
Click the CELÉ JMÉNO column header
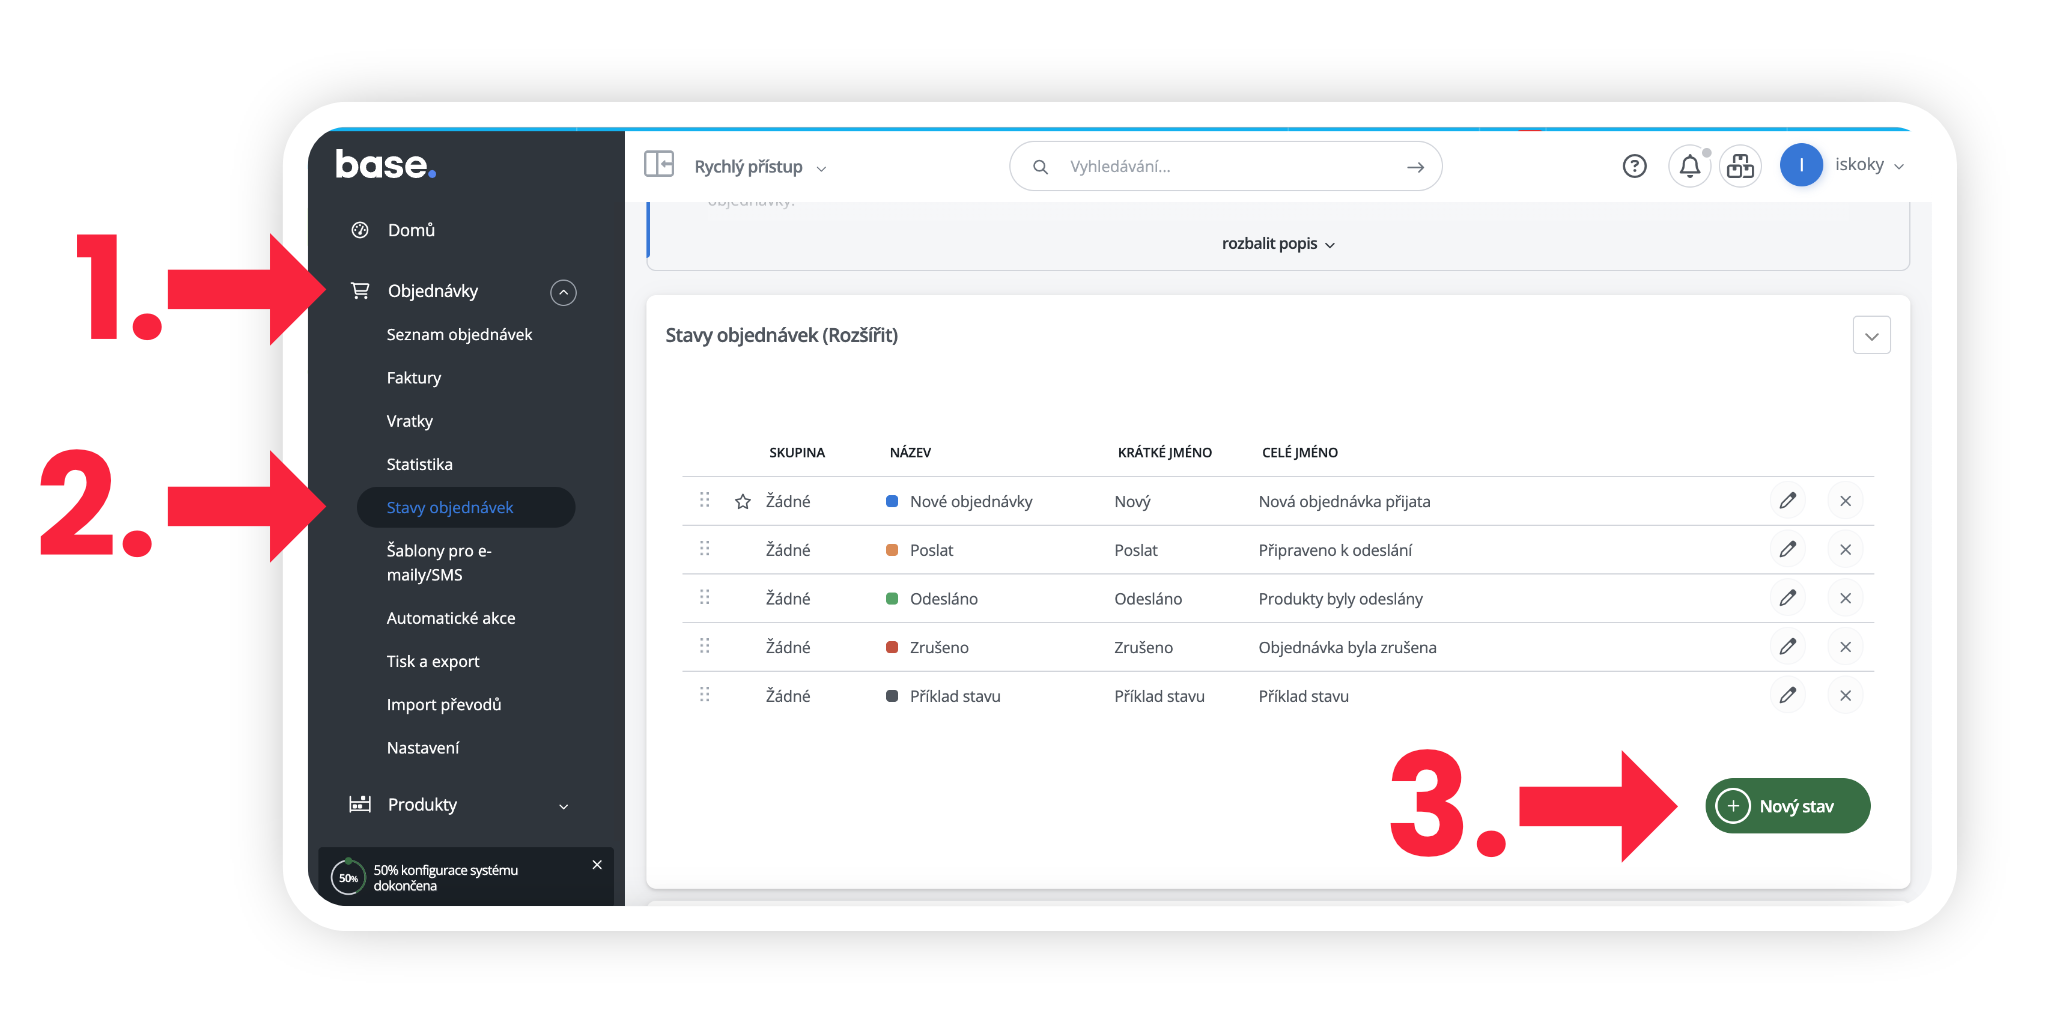[1300, 452]
